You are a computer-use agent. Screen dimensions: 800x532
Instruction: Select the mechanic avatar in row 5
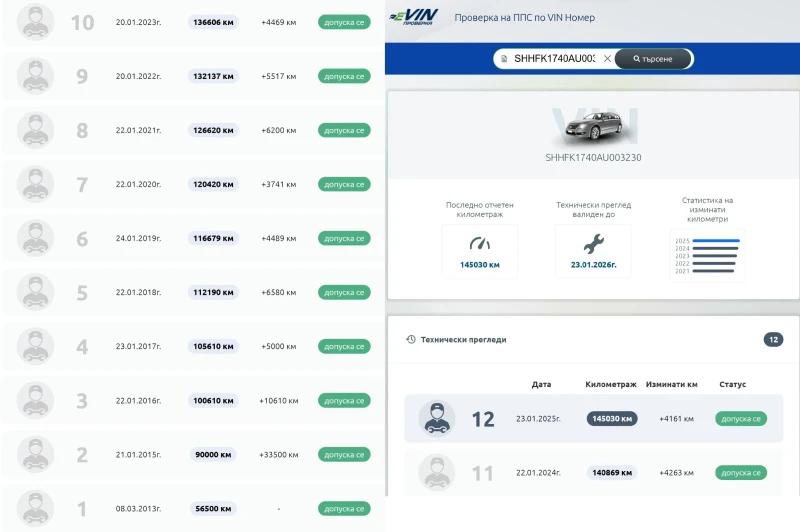pyautogui.click(x=35, y=293)
